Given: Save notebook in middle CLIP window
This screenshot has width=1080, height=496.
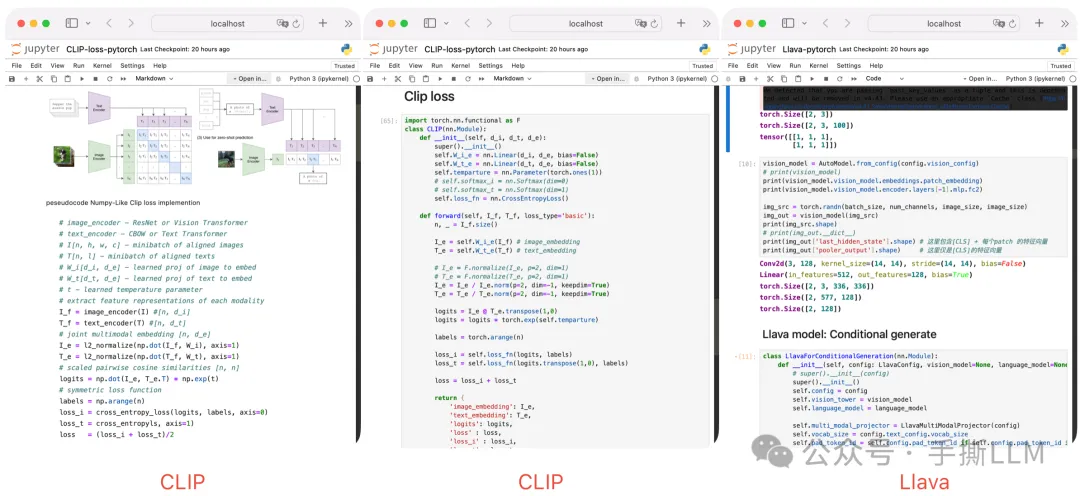Looking at the screenshot, I should click(x=370, y=79).
